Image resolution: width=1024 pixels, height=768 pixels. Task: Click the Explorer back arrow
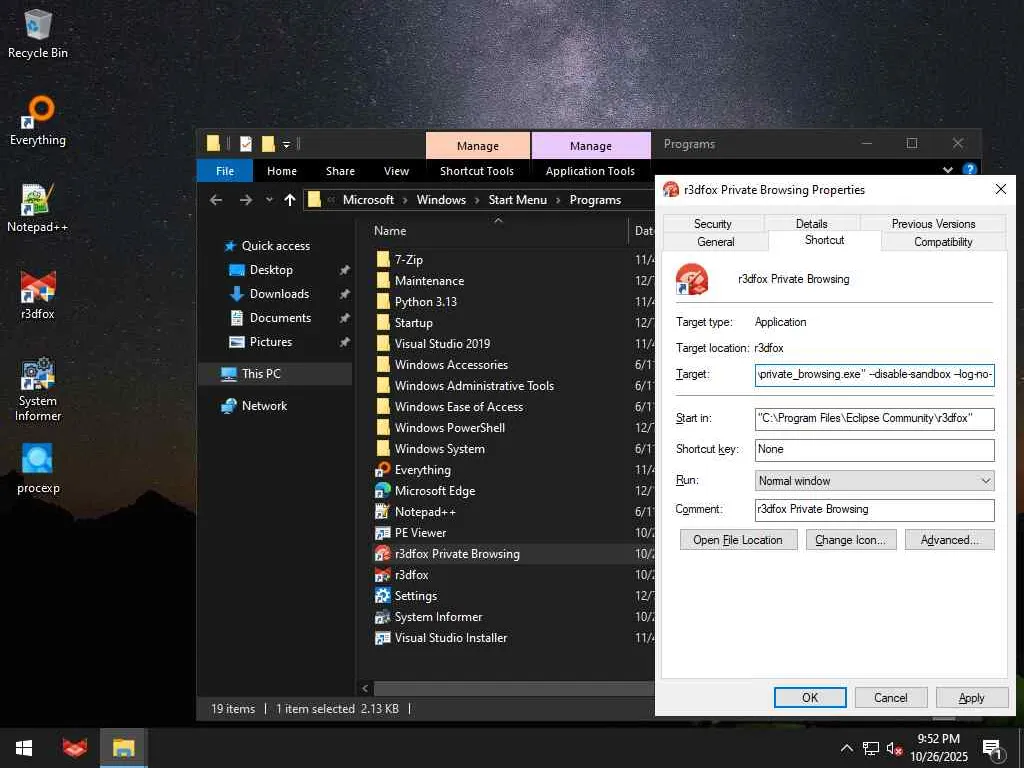point(216,200)
